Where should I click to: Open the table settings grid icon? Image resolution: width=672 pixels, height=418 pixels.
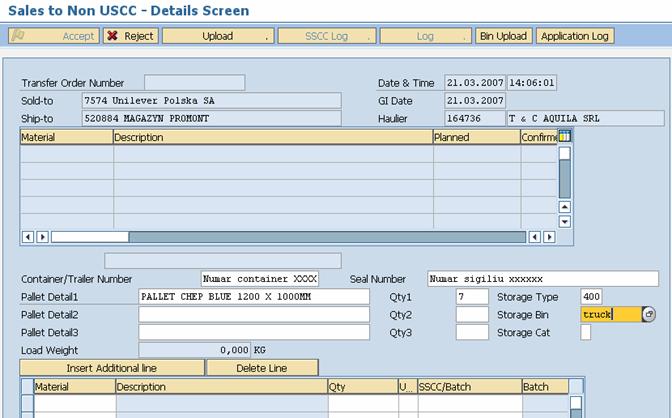564,137
